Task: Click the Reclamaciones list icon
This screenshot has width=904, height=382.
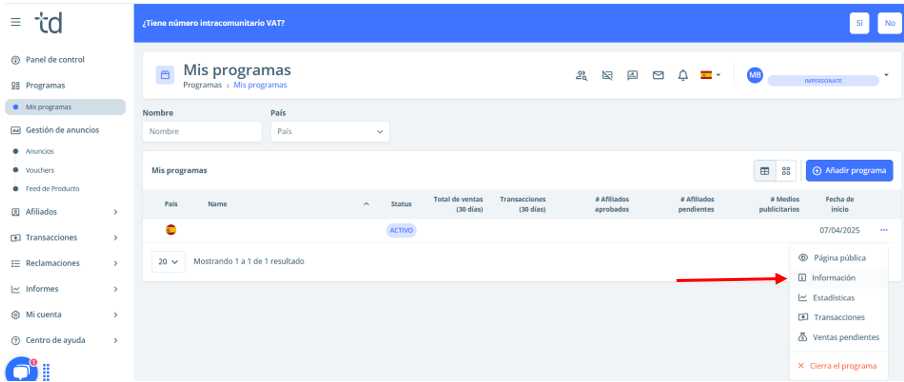Action: pyautogui.click(x=16, y=263)
